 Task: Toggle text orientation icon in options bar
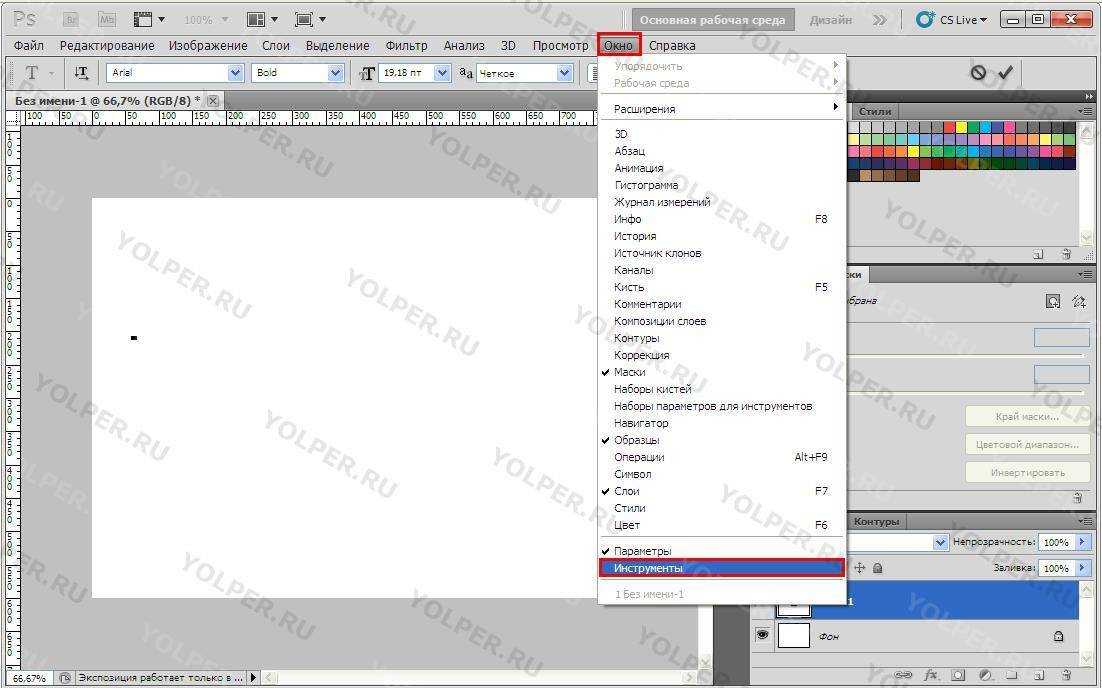[82, 72]
